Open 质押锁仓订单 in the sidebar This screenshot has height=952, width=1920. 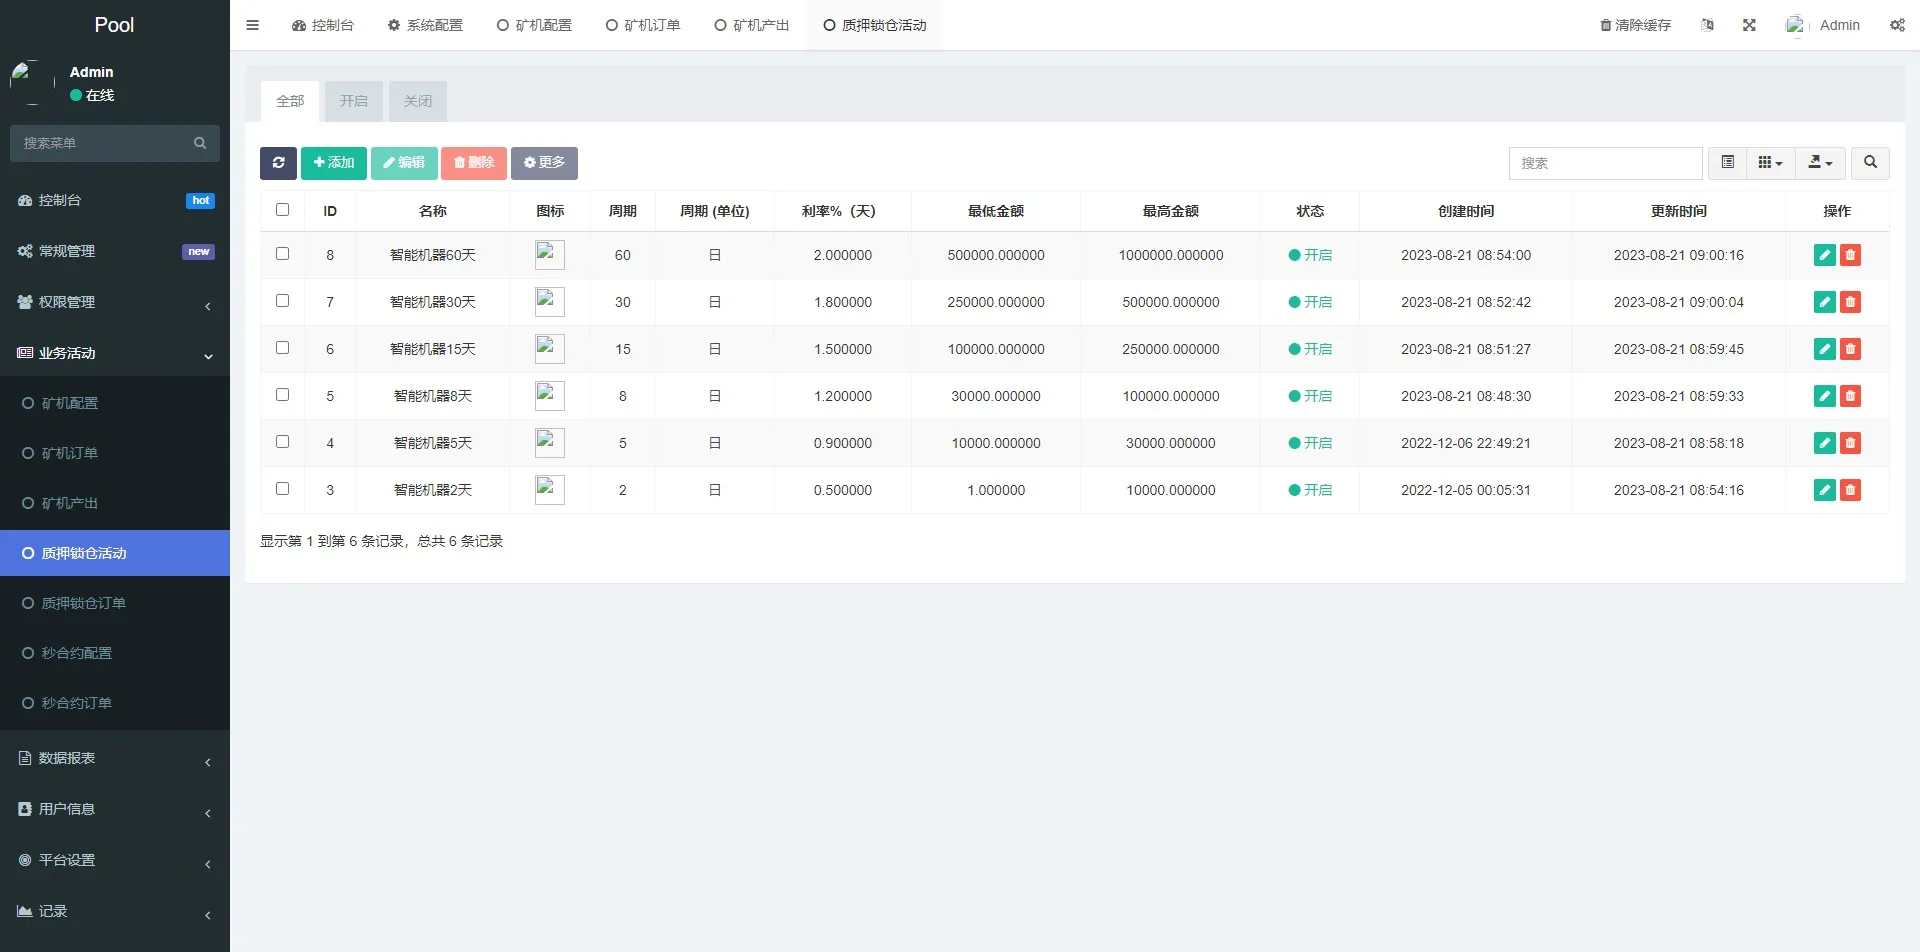tap(83, 603)
